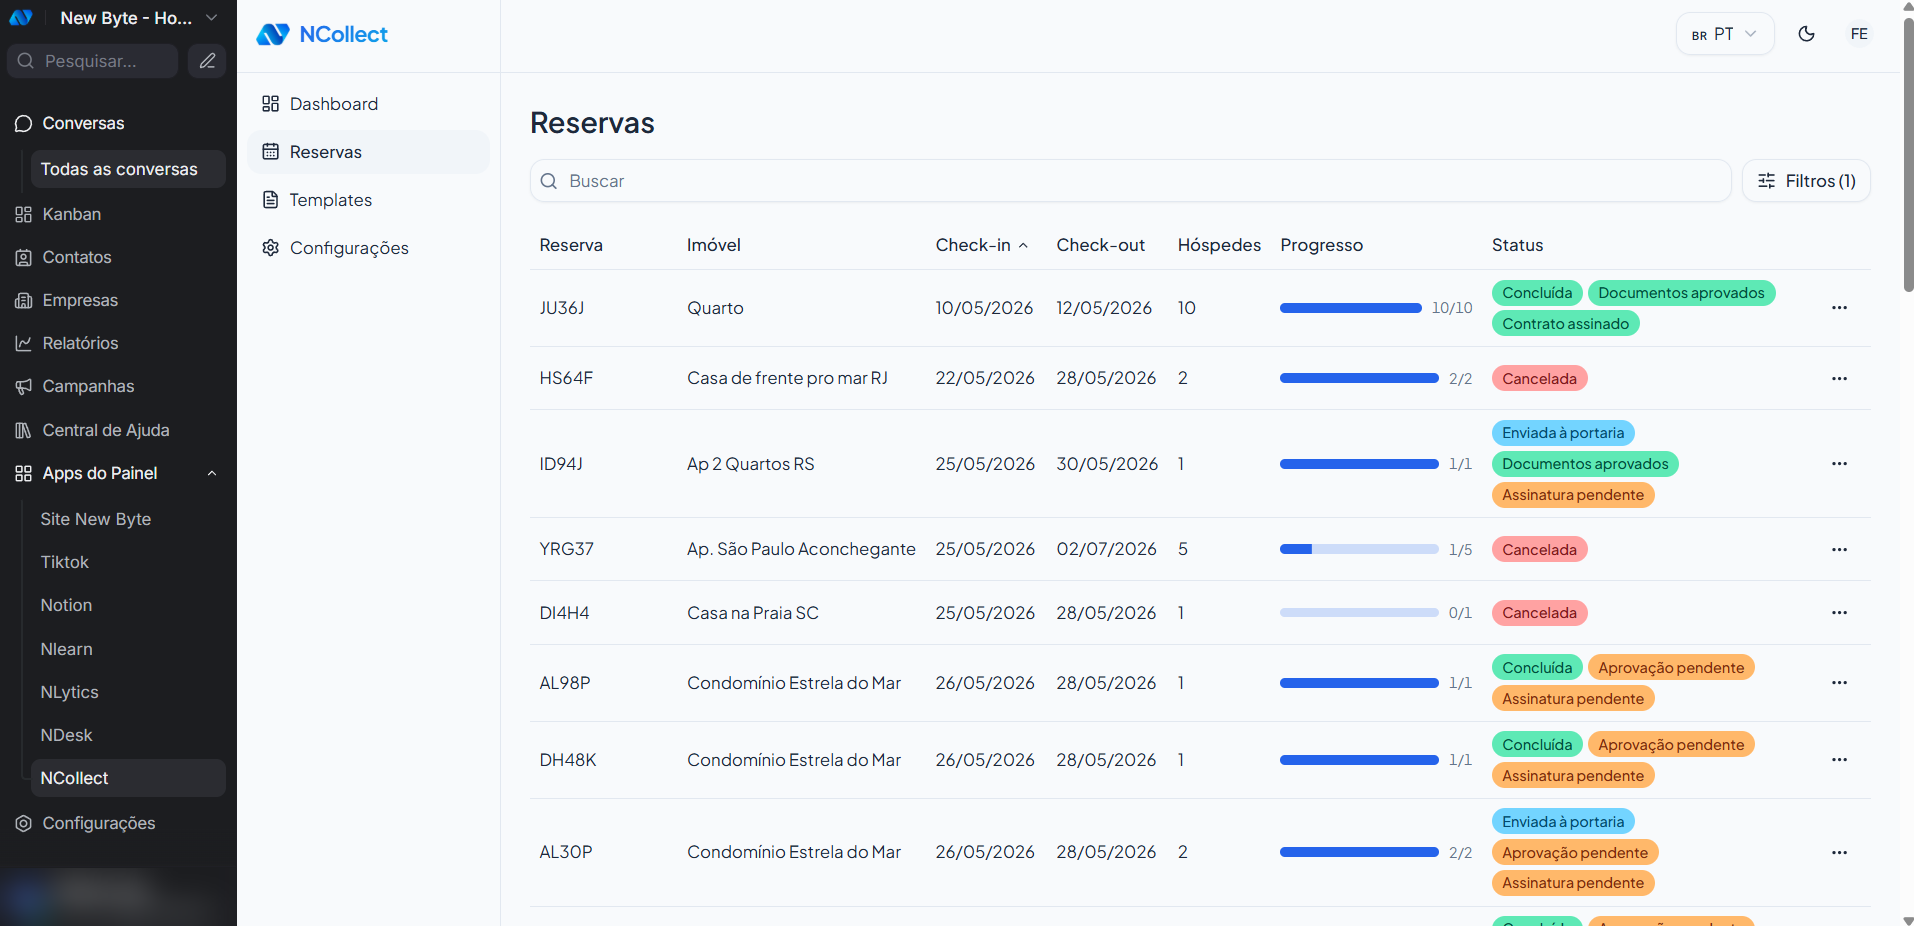Click the 1/5 progress bar for YRG37
1914x926 pixels.
pyautogui.click(x=1359, y=550)
